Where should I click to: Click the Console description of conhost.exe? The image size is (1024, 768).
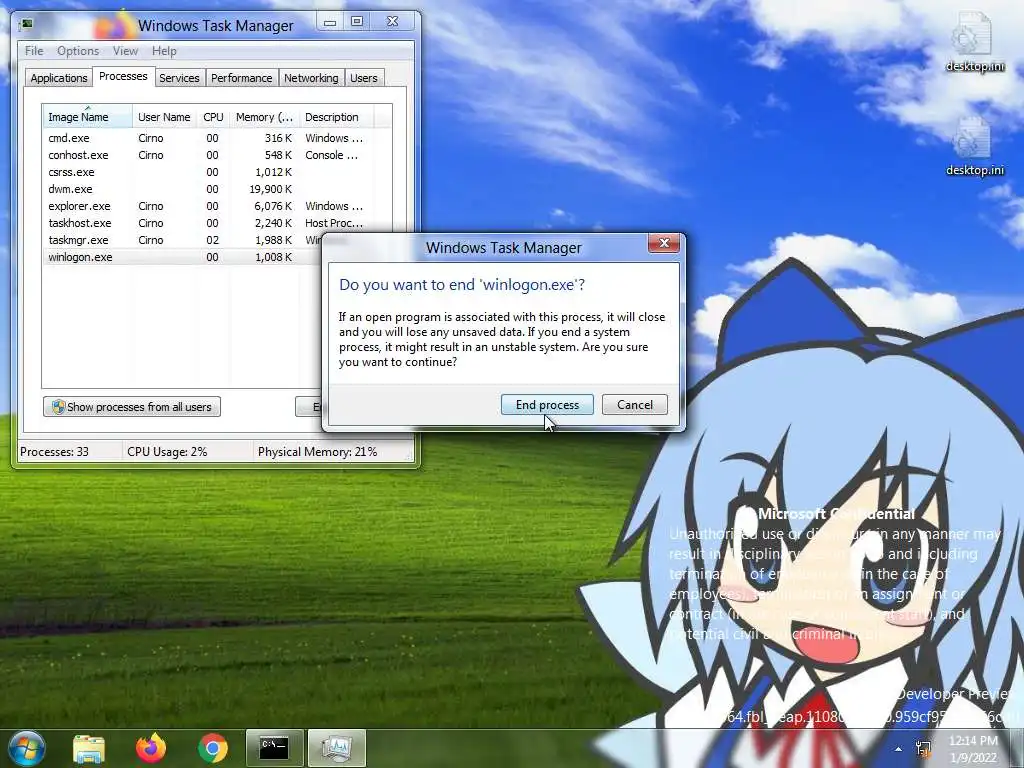(332, 155)
